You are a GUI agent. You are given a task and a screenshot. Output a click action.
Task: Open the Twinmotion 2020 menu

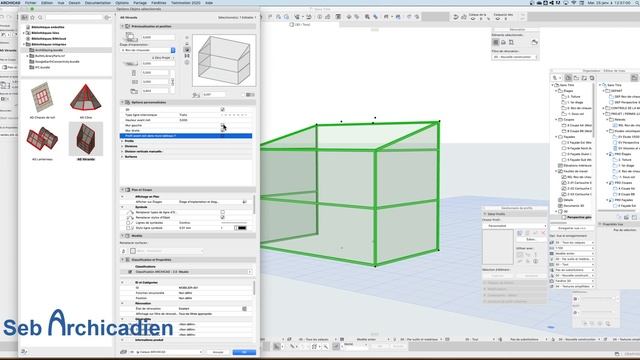[186, 2]
